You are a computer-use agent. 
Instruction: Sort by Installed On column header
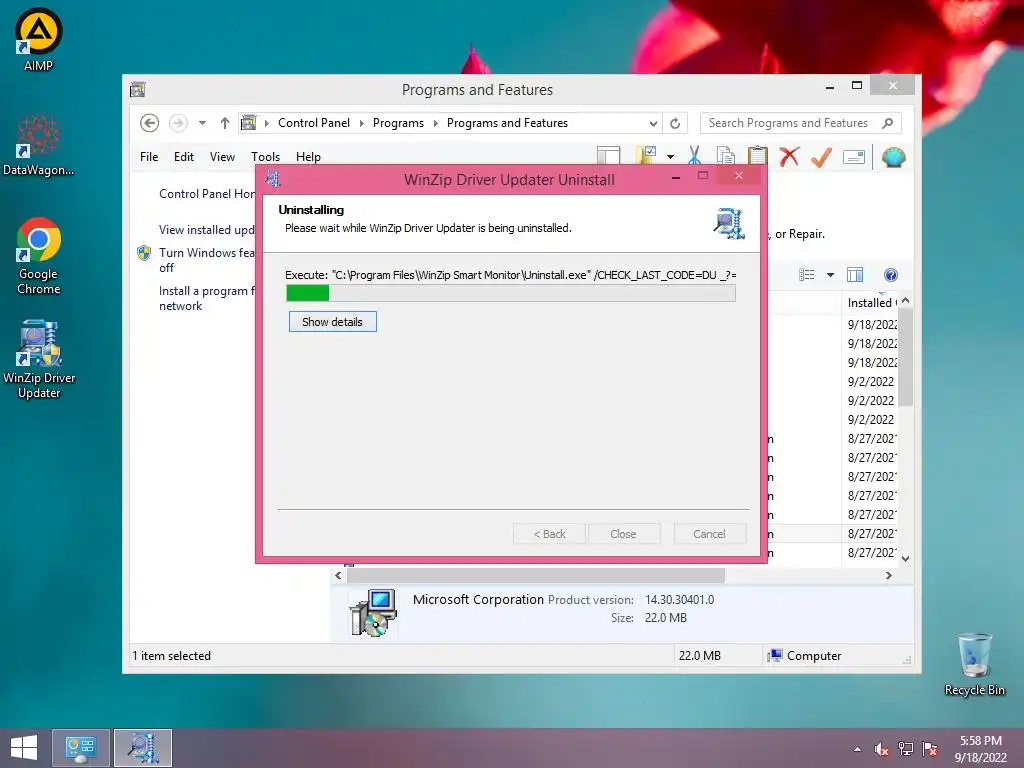click(x=871, y=302)
